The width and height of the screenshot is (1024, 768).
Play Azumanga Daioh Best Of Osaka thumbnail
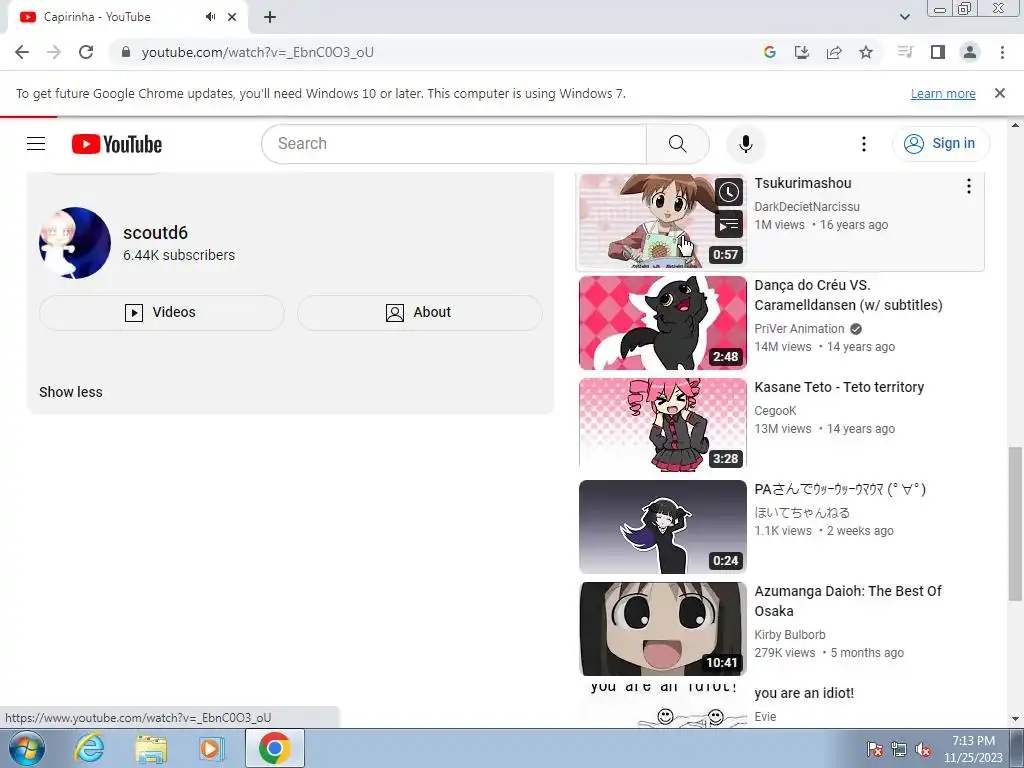point(662,628)
